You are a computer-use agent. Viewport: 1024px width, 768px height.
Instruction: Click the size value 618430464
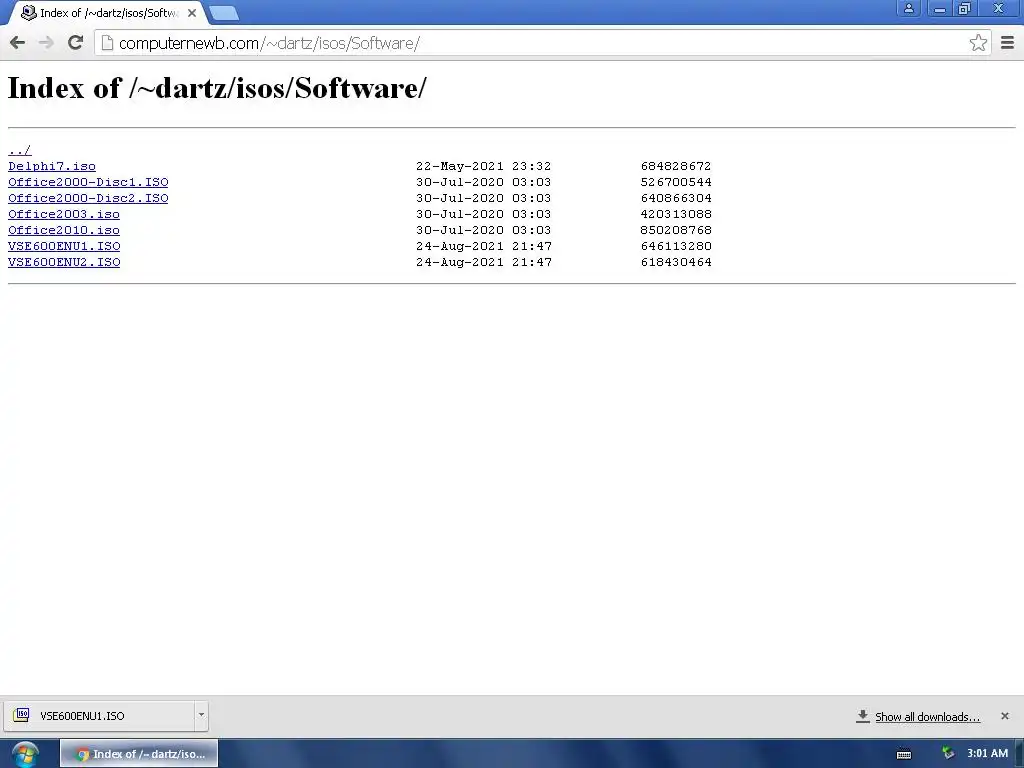(x=676, y=263)
